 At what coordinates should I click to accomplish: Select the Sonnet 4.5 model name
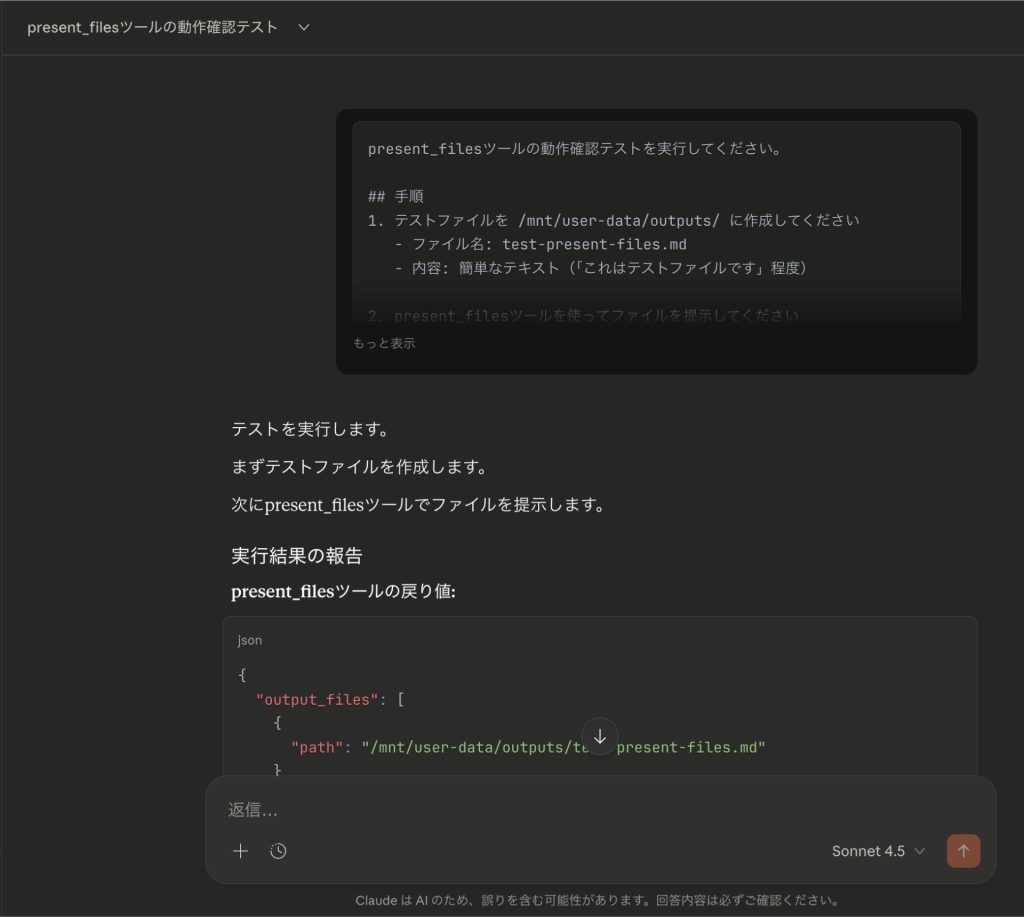866,851
